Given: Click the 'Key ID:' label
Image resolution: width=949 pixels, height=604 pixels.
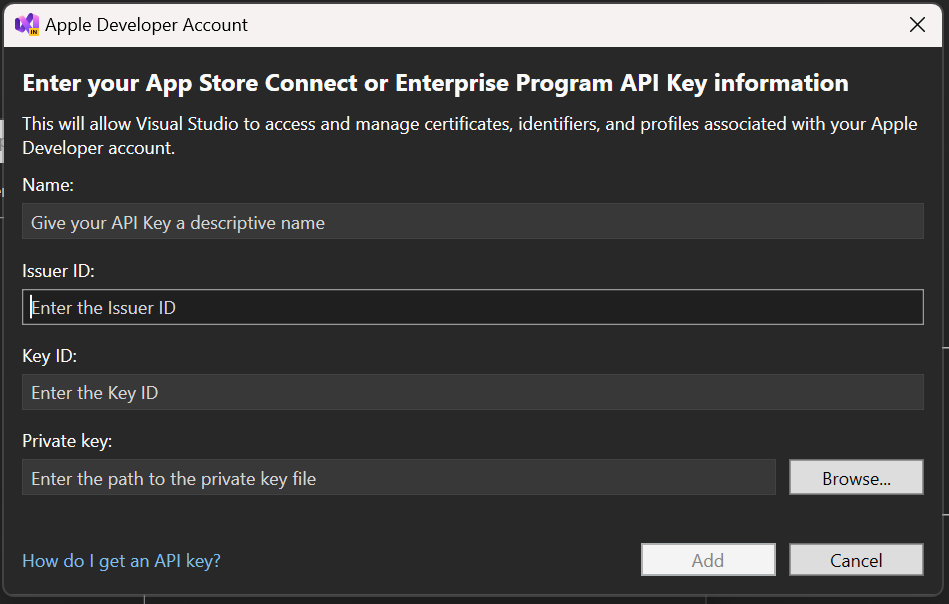Looking at the screenshot, I should pyautogui.click(x=49, y=356).
